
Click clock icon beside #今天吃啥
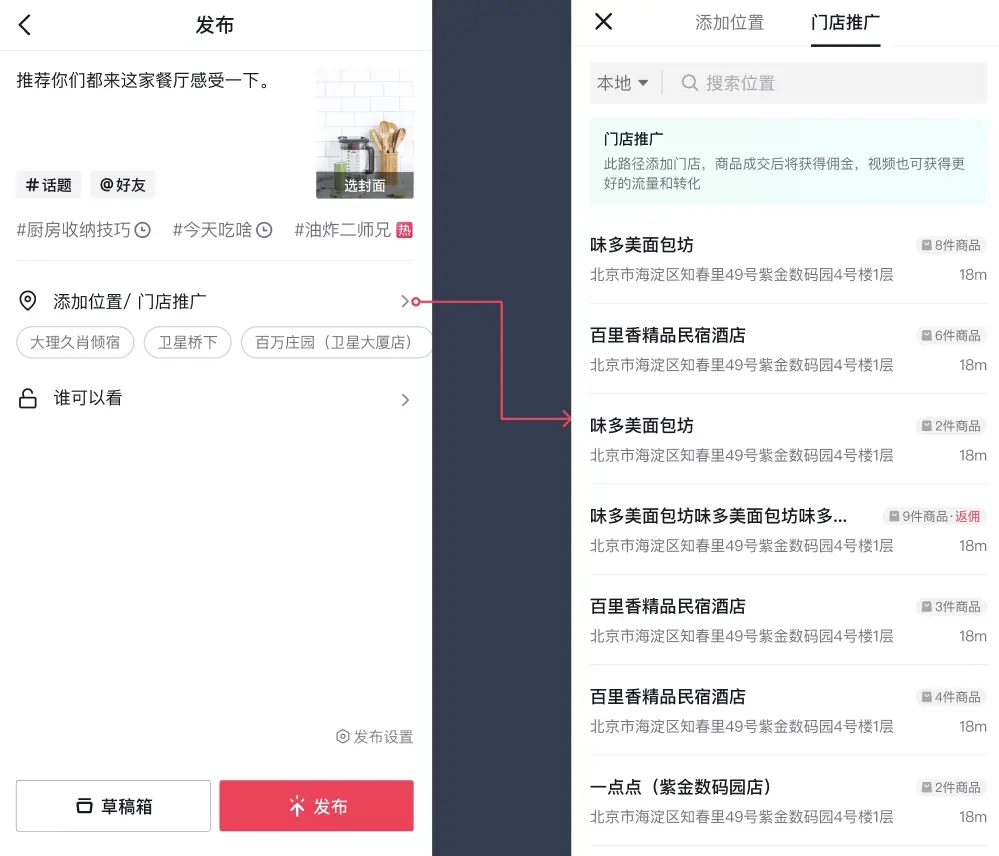(264, 230)
